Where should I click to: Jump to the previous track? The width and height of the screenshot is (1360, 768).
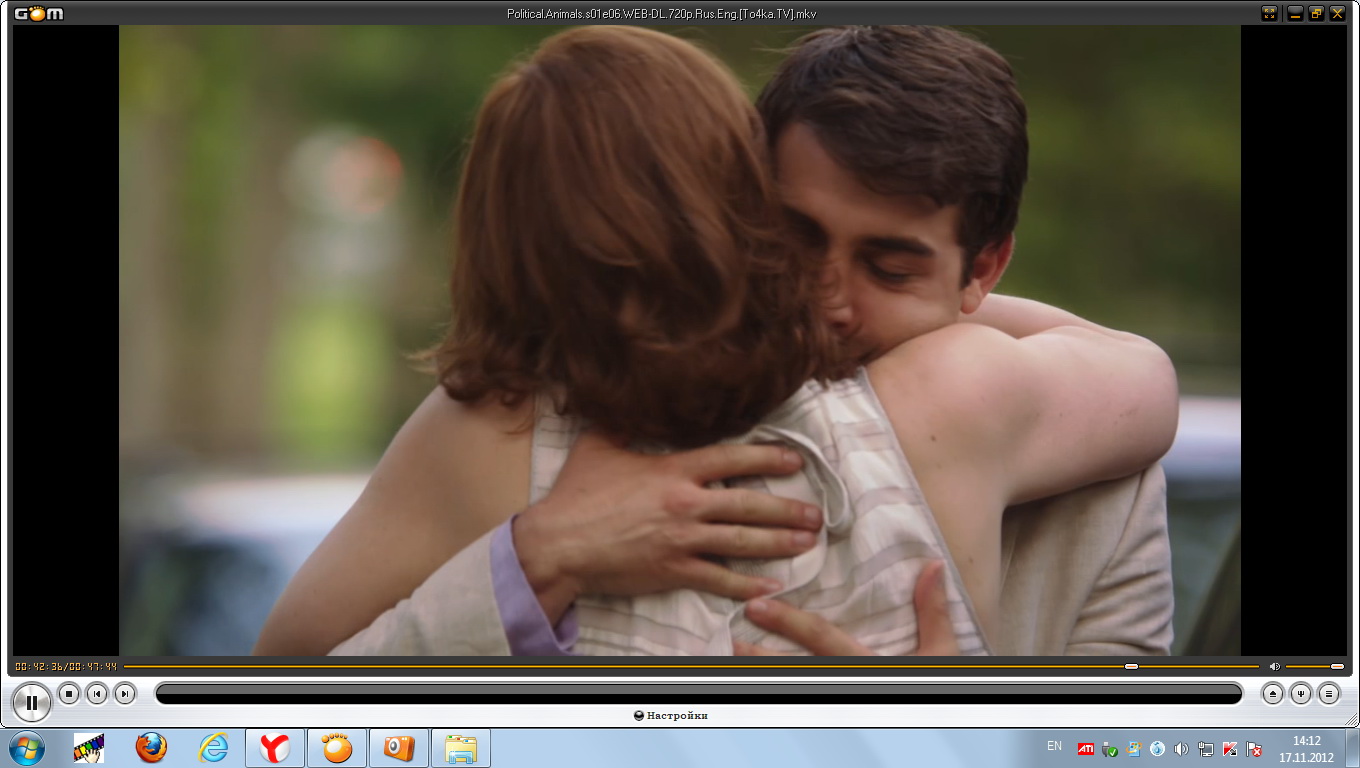click(x=97, y=693)
